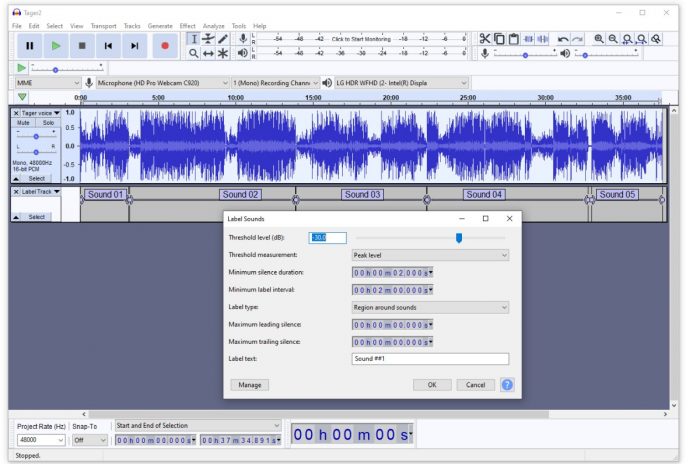Click OK in Label Sounds dialog
Screen dimensions: 700x464
click(432, 384)
